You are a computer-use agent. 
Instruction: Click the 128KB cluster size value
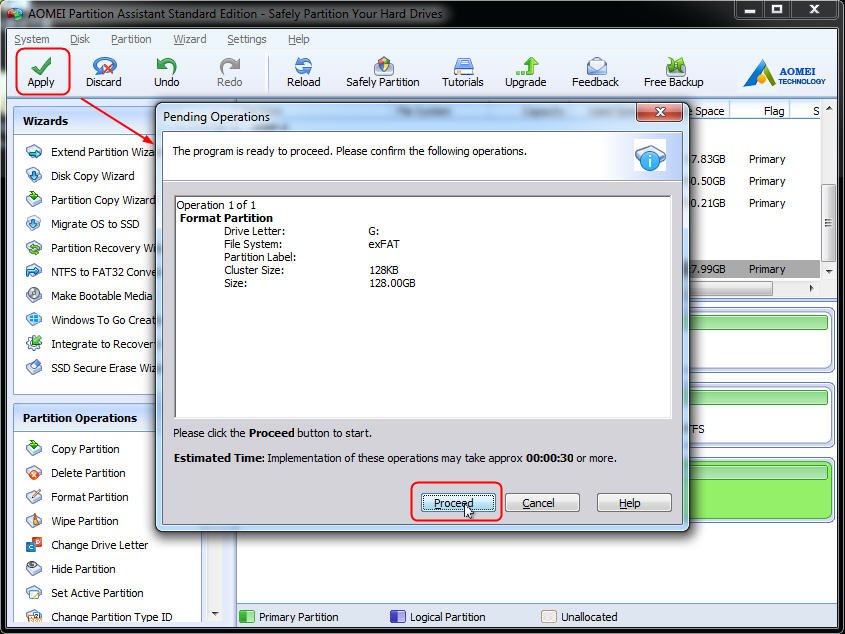(384, 270)
